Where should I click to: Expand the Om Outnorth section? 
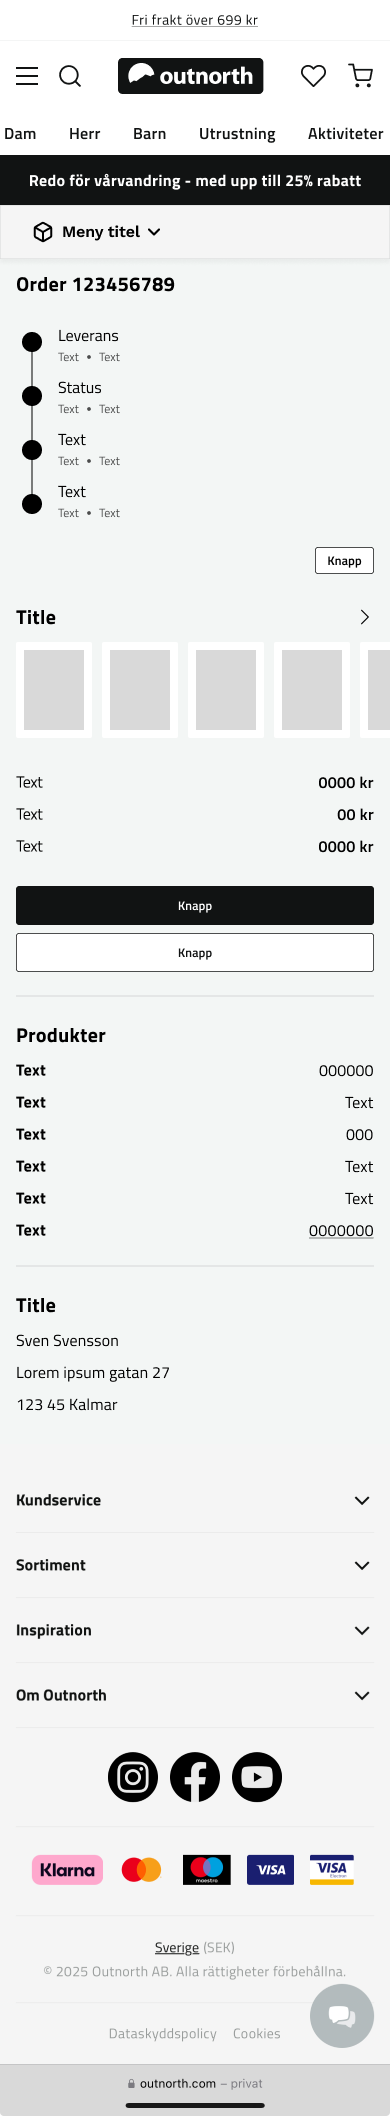[195, 1695]
